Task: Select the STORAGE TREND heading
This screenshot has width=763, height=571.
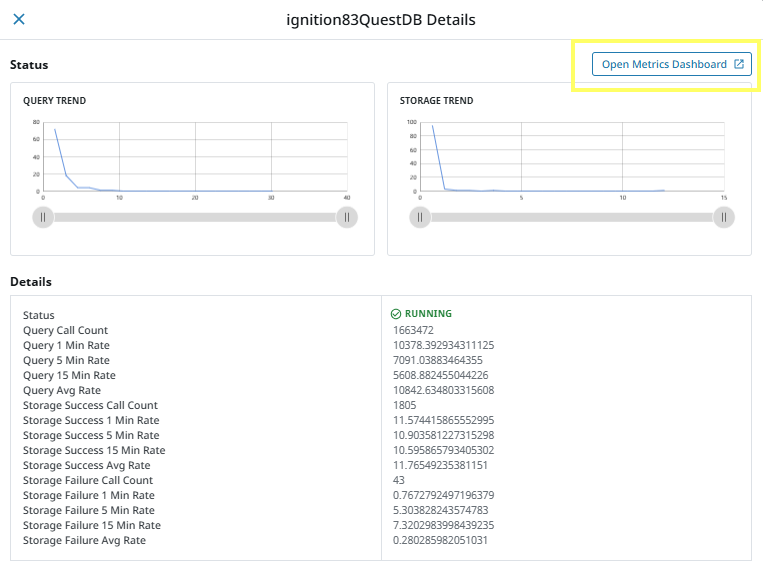Action: pyautogui.click(x=436, y=101)
